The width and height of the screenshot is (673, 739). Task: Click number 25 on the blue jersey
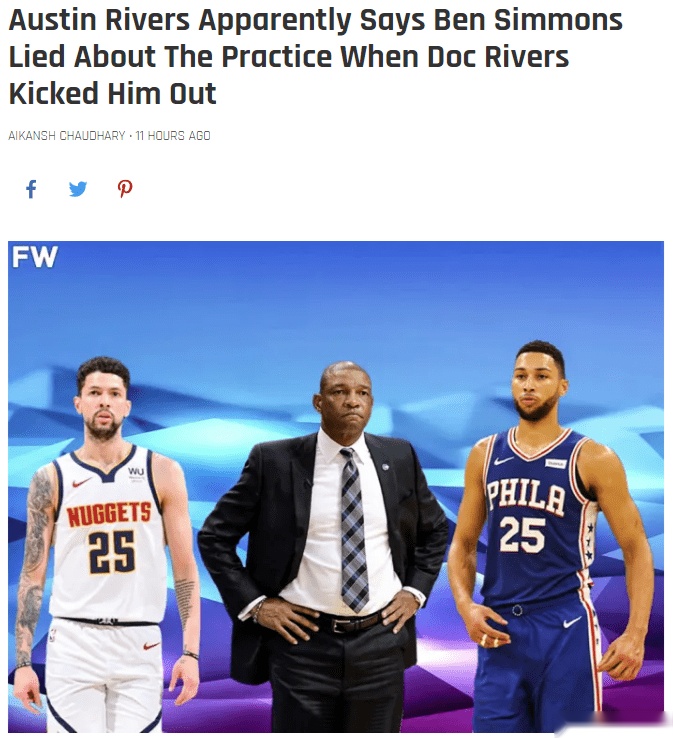click(522, 534)
